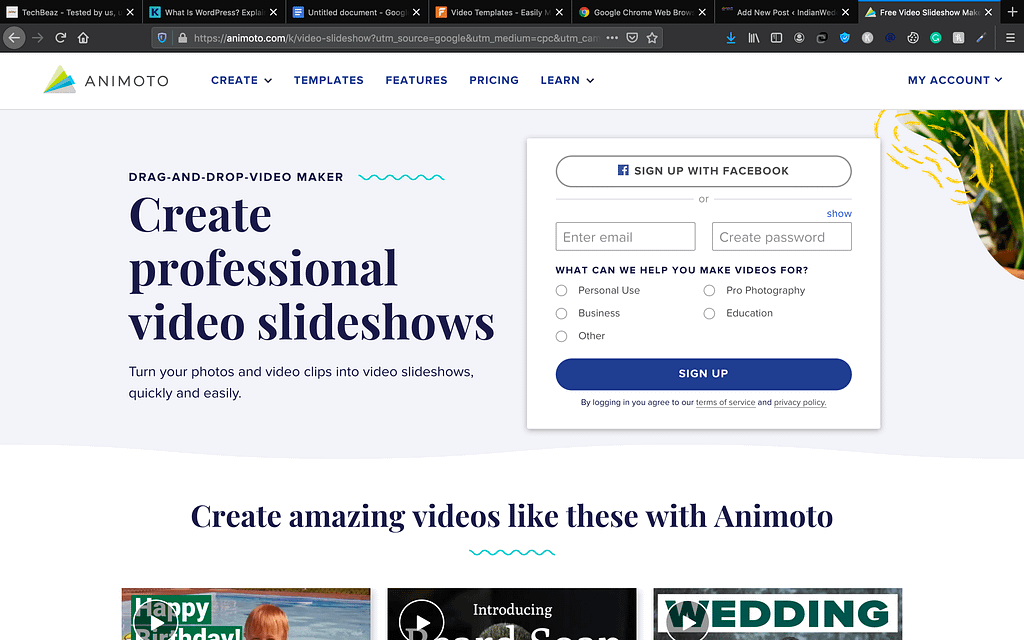
Task: Focus the Create password field
Action: 782,236
